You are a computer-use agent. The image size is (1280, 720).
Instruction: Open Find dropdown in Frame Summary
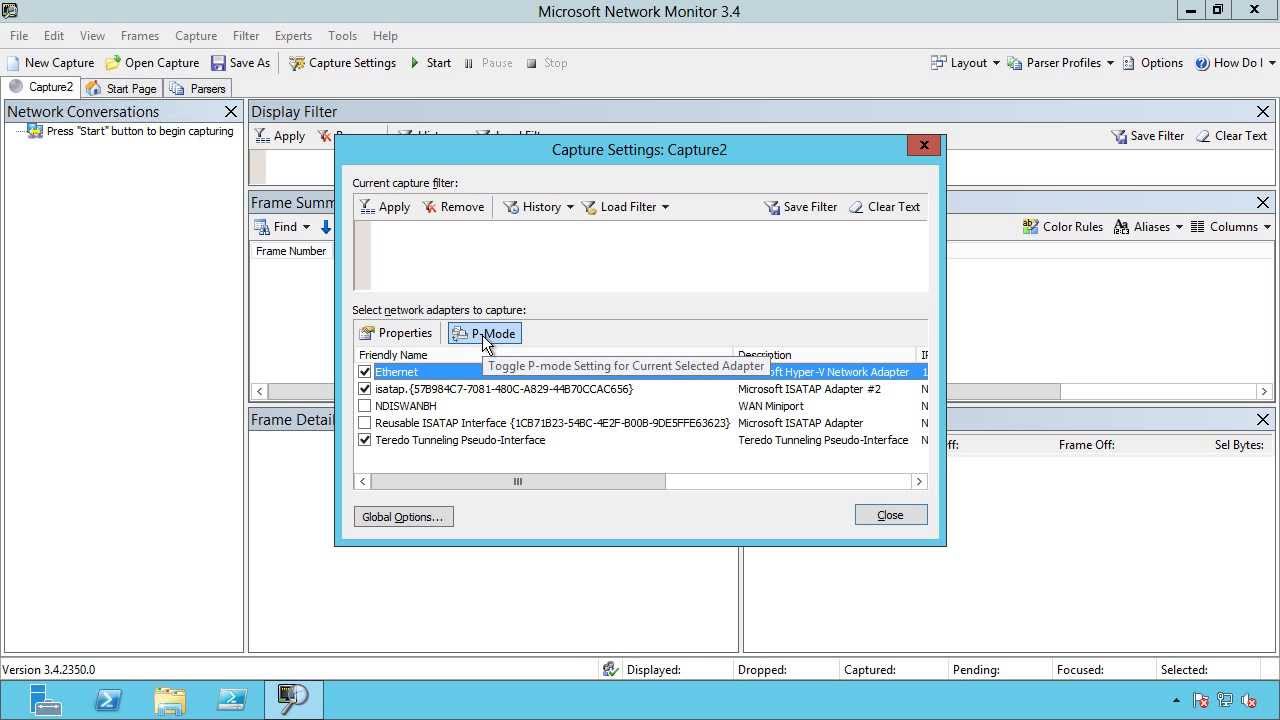point(282,227)
